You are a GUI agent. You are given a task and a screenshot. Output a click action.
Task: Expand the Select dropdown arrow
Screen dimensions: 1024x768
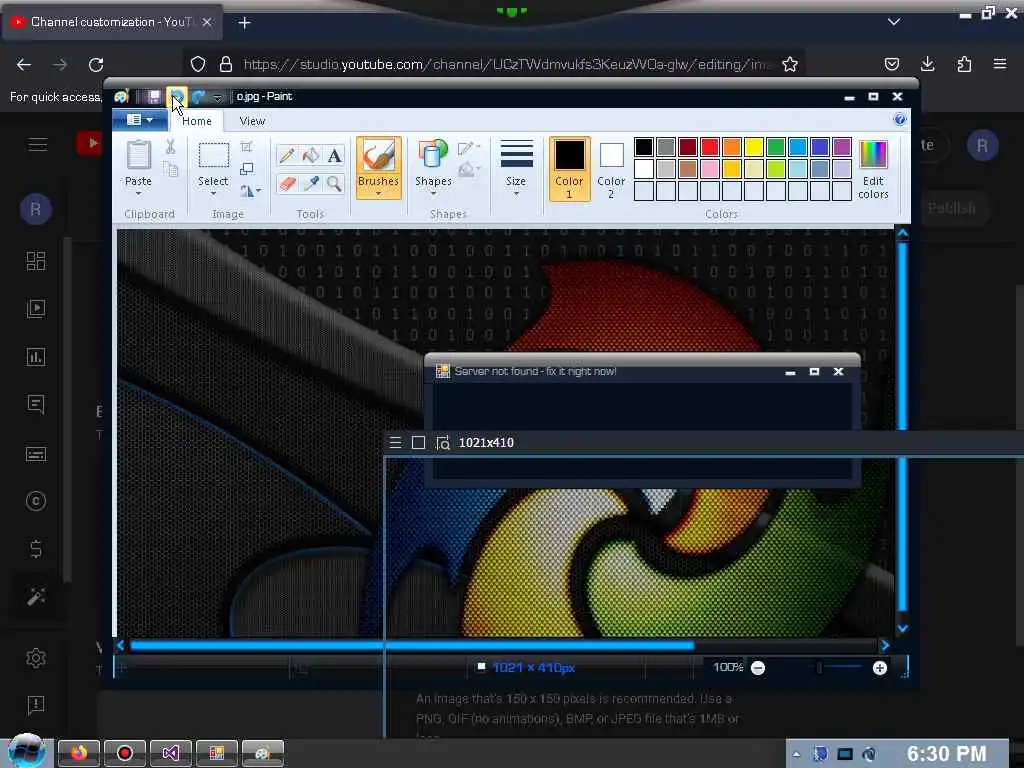214,194
